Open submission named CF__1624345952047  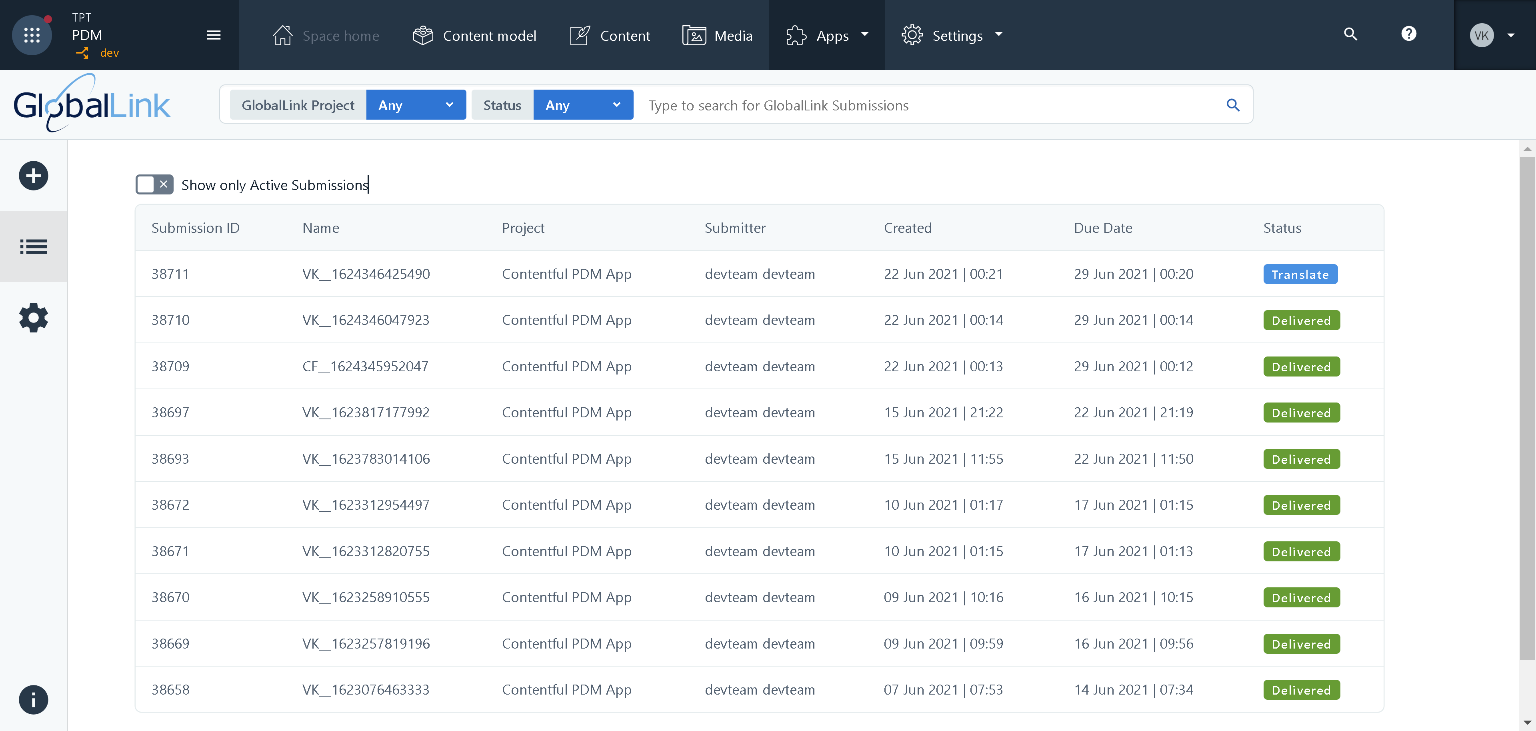(366, 366)
